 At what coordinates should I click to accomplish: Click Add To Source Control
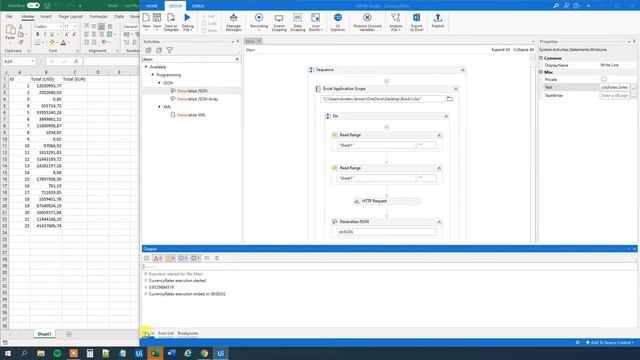(x=610, y=342)
